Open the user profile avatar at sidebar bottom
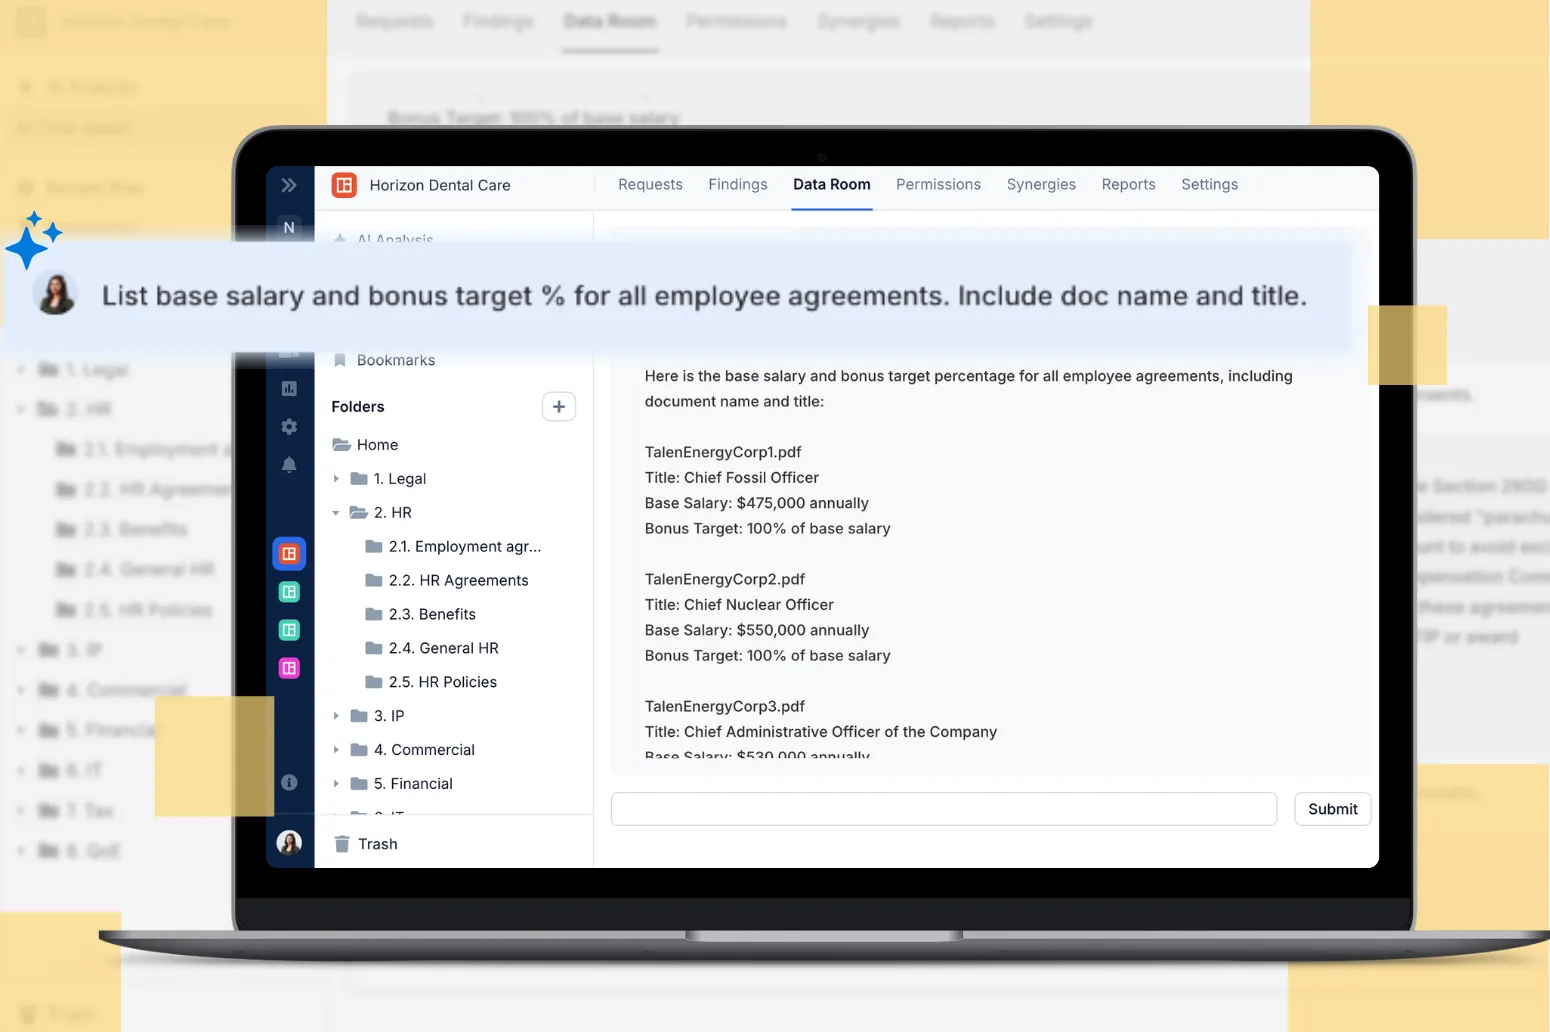Viewport: 1550px width, 1032px height. [289, 843]
